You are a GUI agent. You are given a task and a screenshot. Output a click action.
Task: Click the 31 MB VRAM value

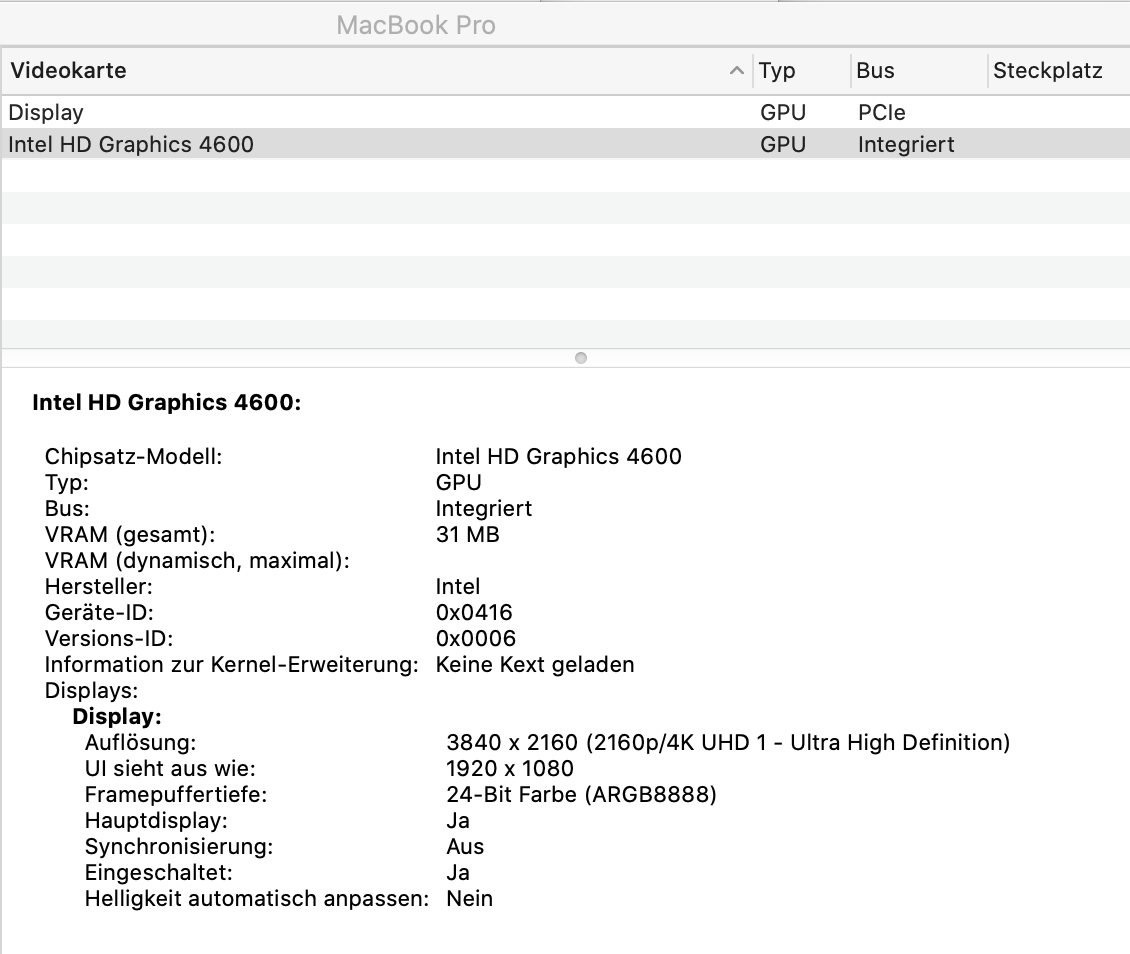(467, 535)
